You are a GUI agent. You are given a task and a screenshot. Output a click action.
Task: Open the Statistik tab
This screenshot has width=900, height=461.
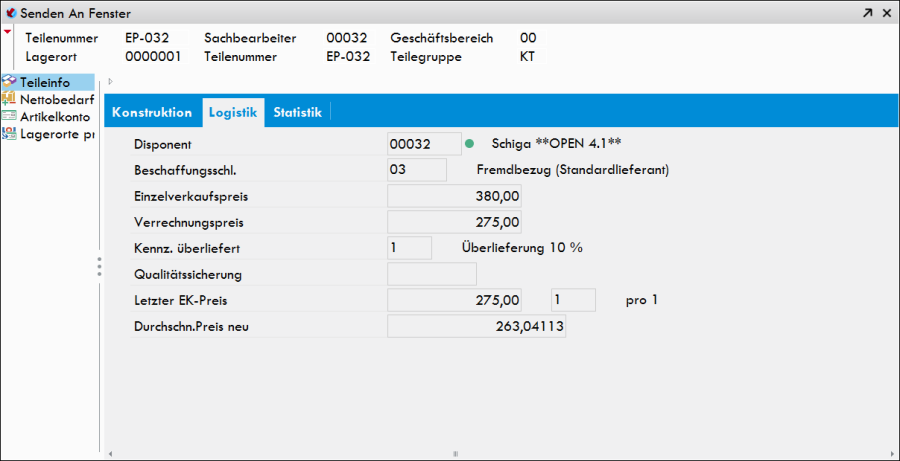[x=297, y=112]
